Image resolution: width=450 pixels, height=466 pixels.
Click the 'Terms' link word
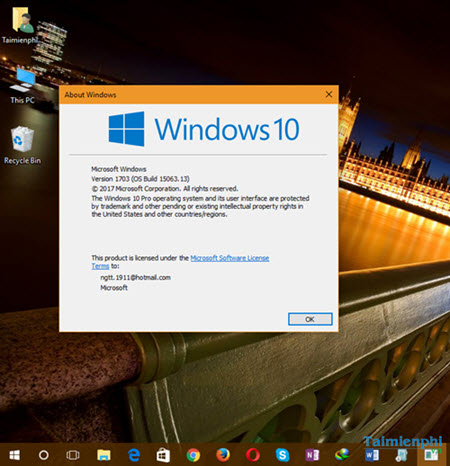100,266
